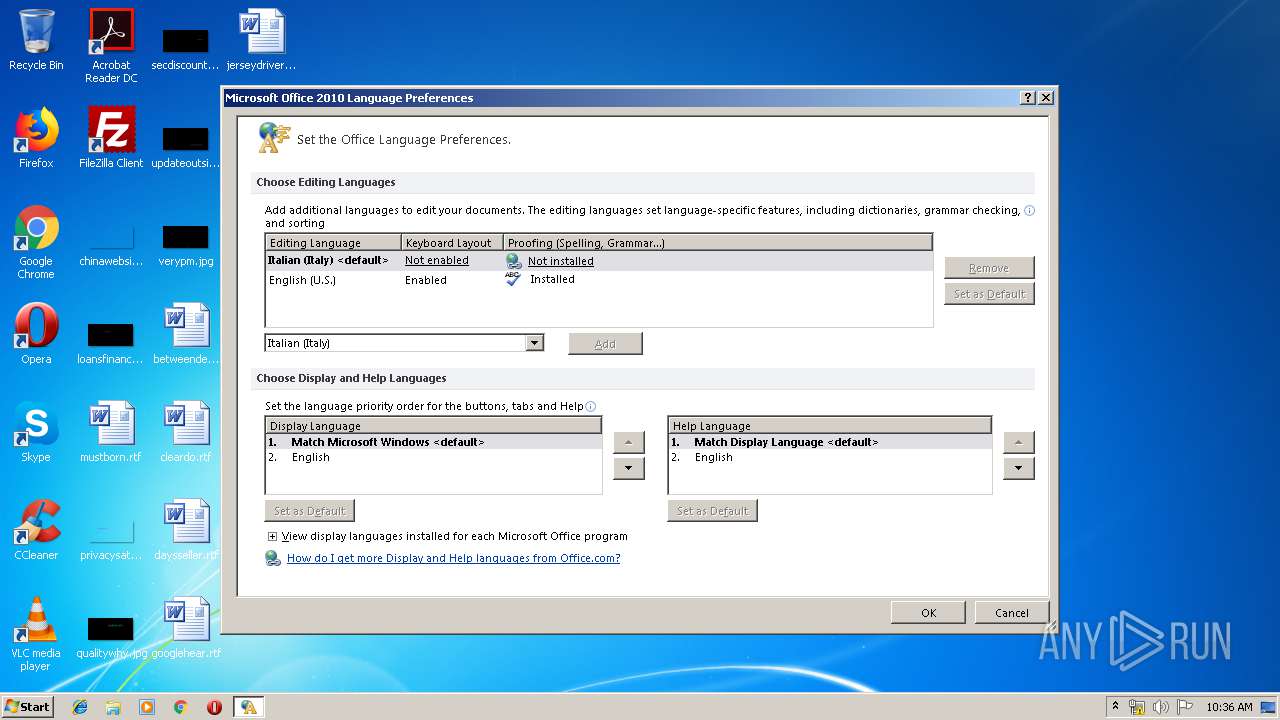Open How do I get more languages link
1280x720 pixels.
point(454,558)
